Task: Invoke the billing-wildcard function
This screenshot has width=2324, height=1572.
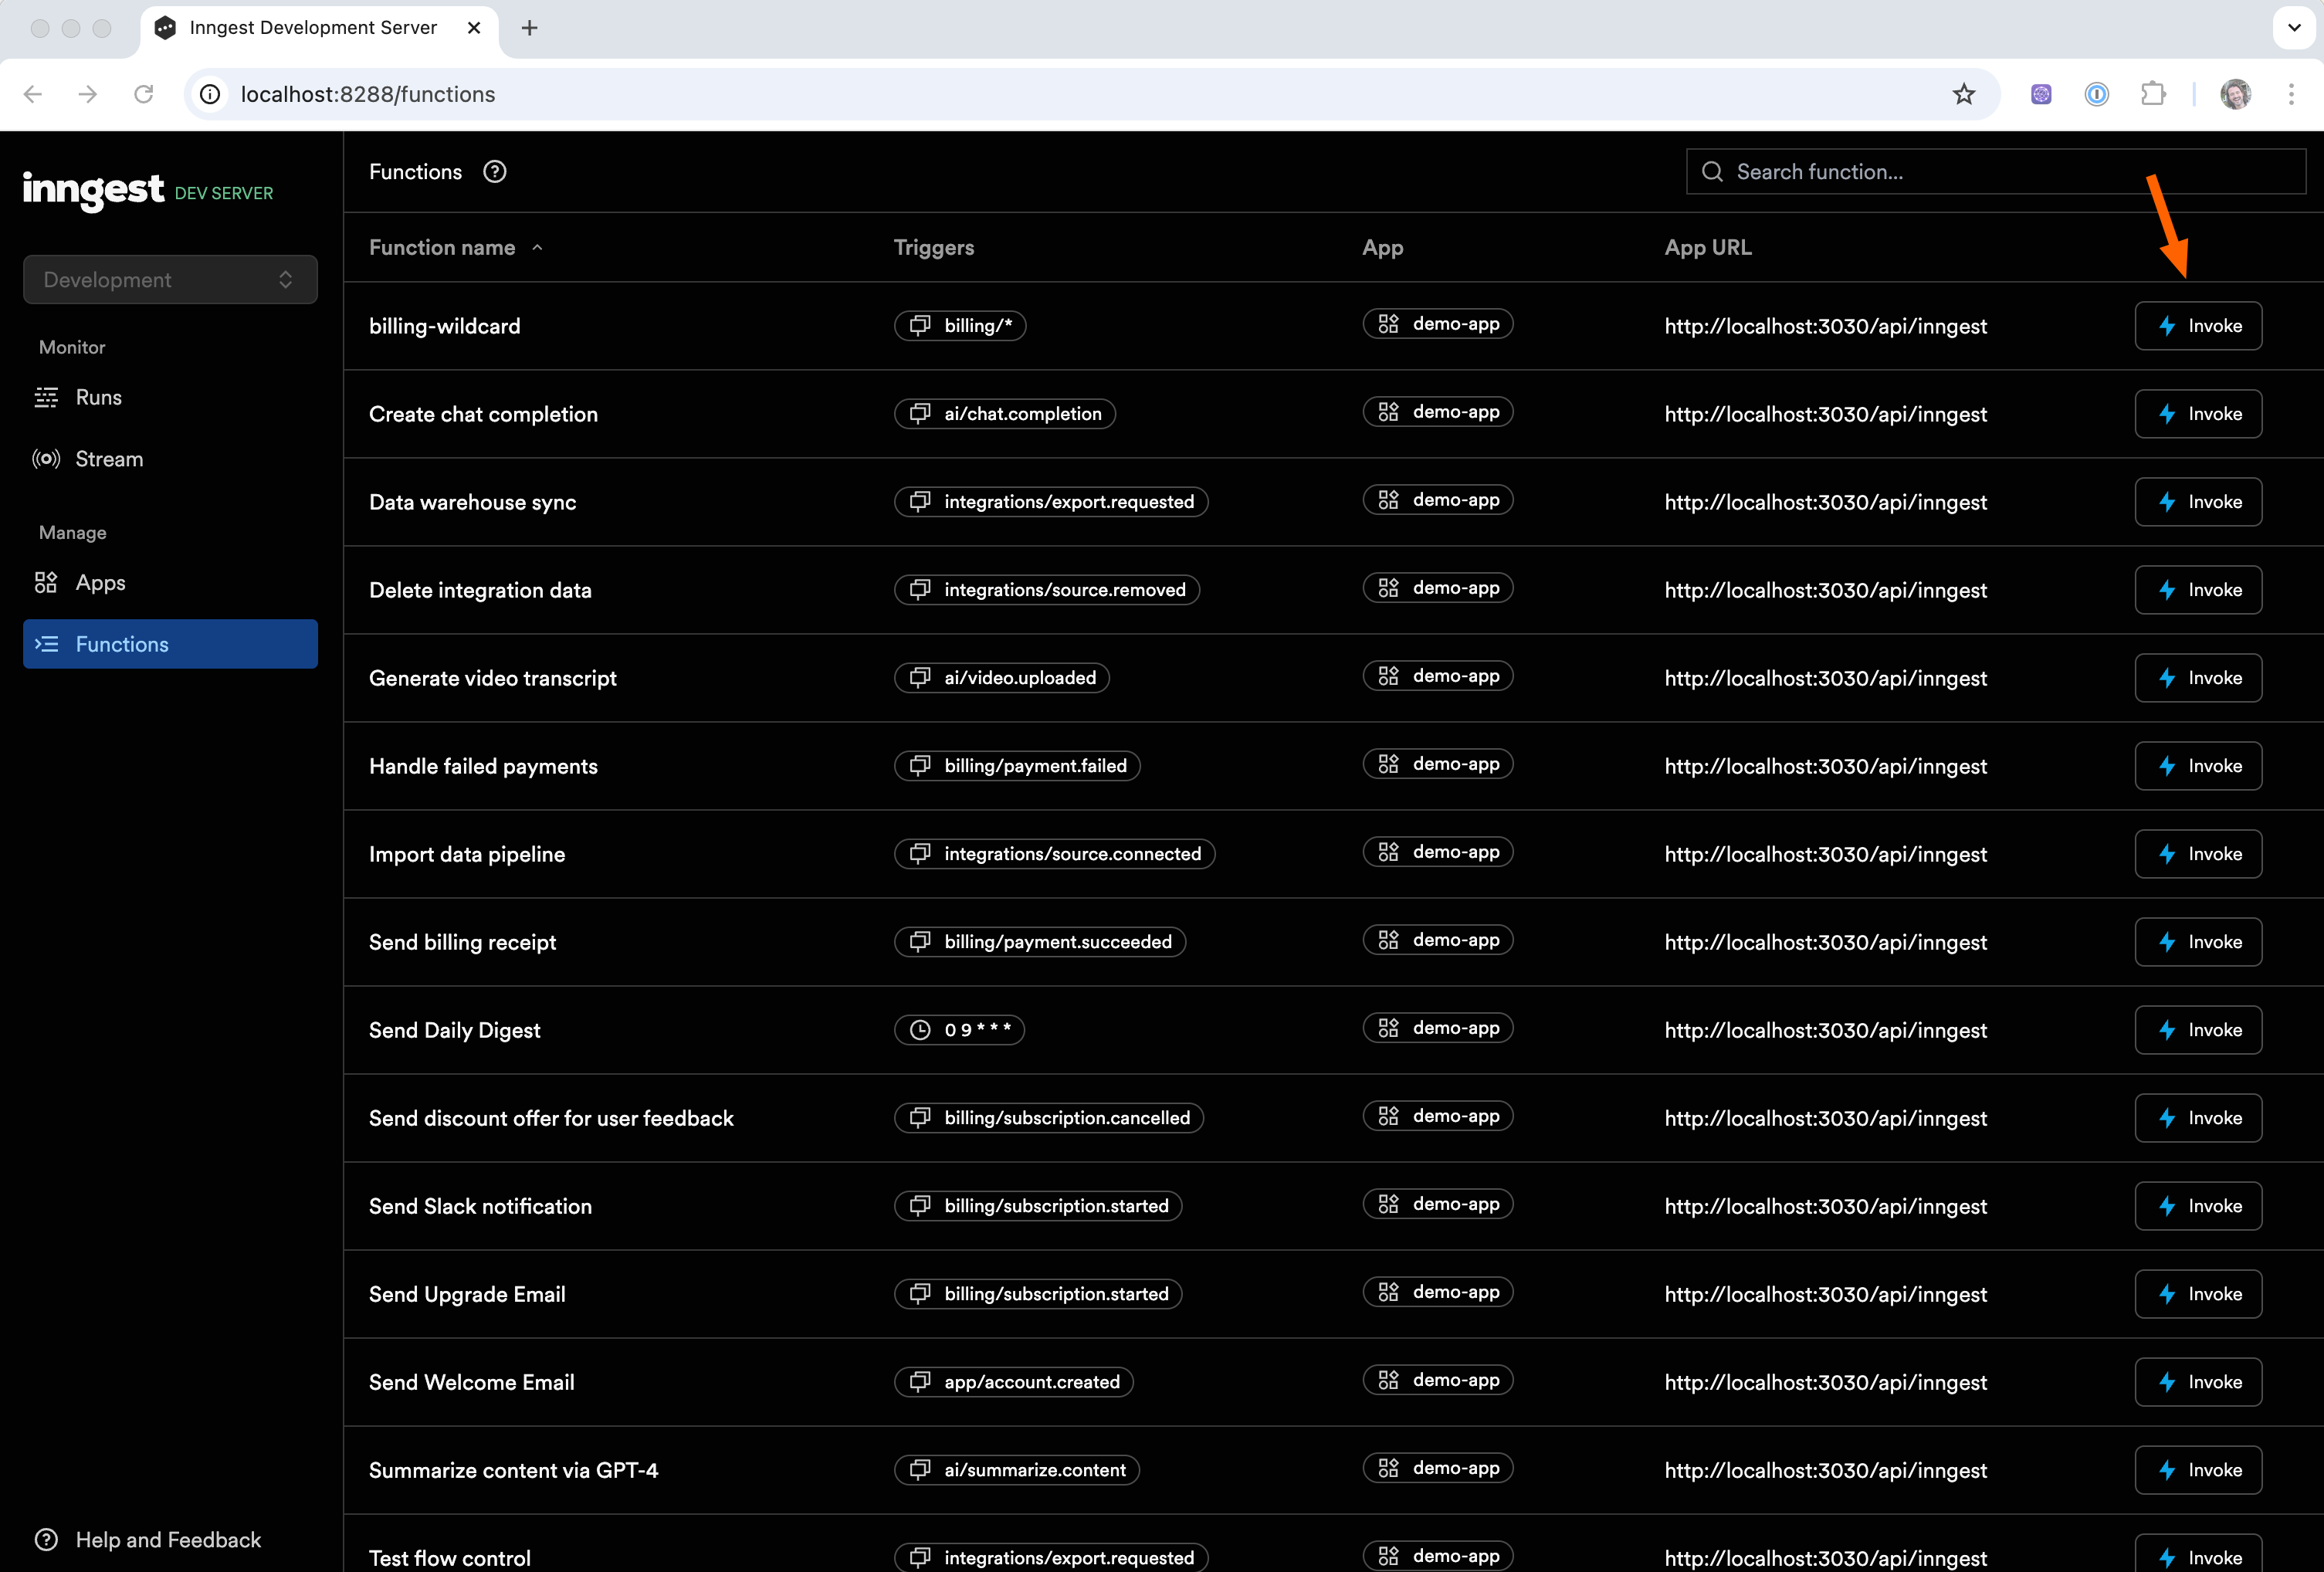Action: click(2198, 326)
